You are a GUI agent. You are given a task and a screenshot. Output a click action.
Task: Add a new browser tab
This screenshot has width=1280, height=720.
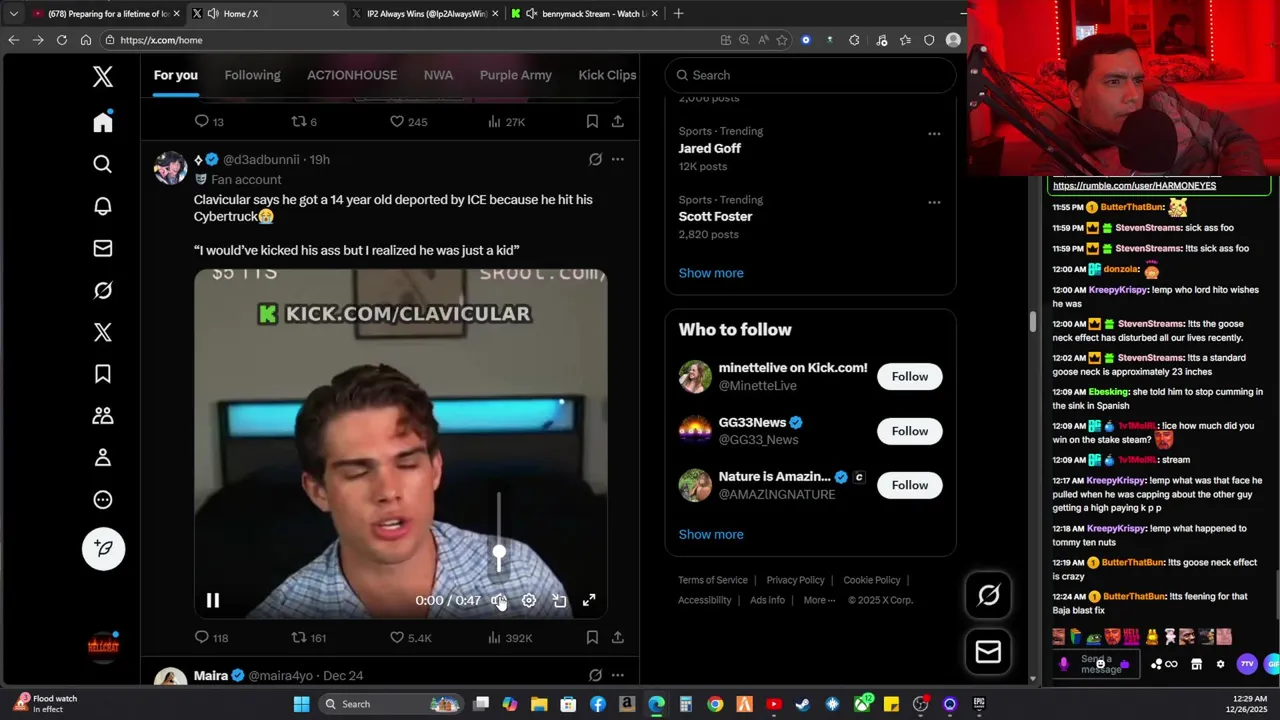coord(679,14)
